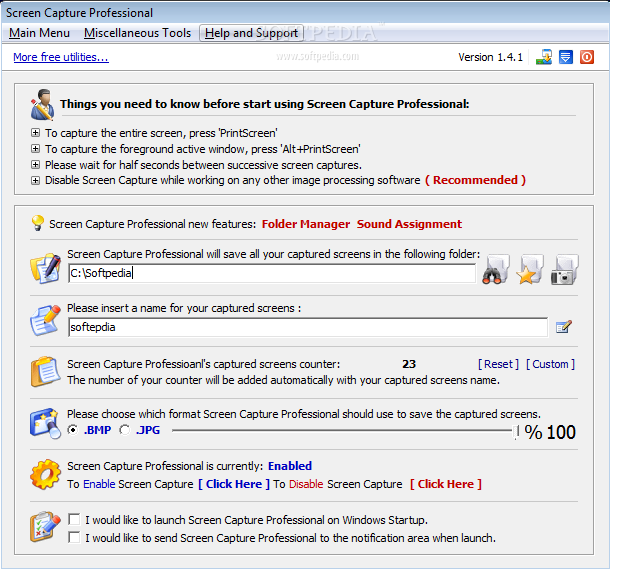Click the image quality slider handle
Image resolution: width=637 pixels, height=573 pixels.
[x=516, y=432]
